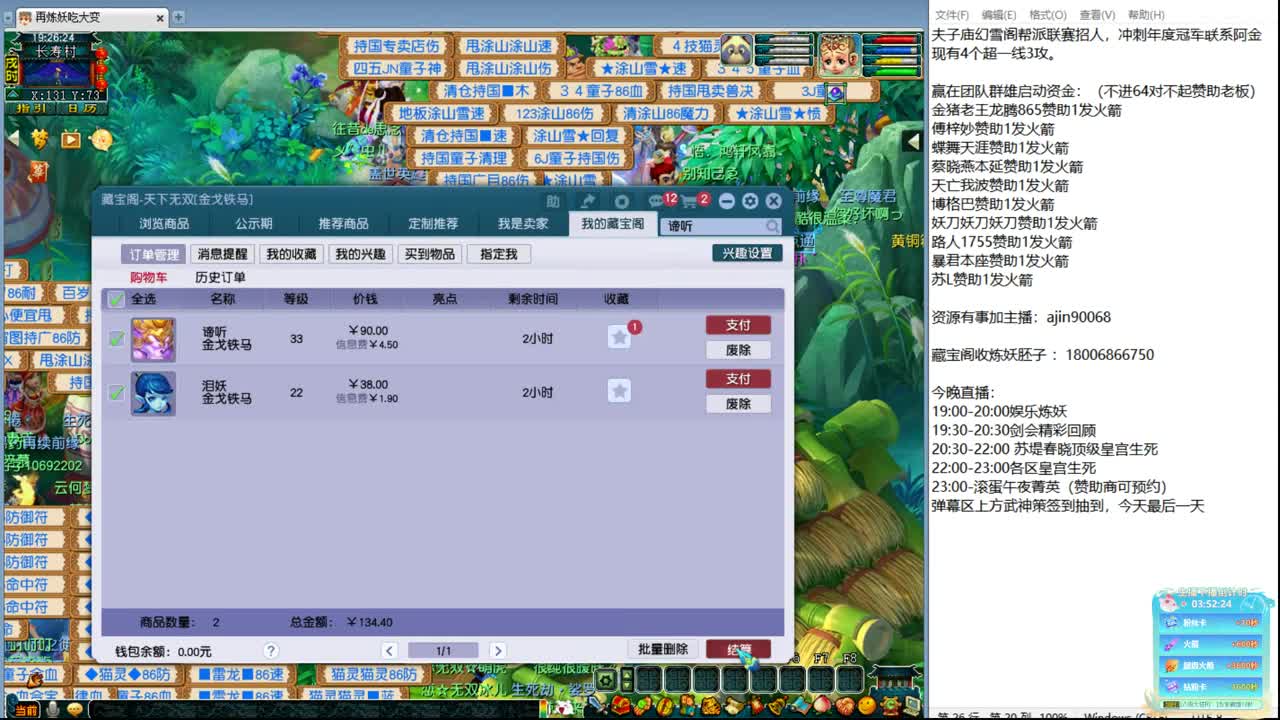This screenshot has height=720, width=1280.
Task: Select 我的藏宝阁 tab
Action: (613, 224)
